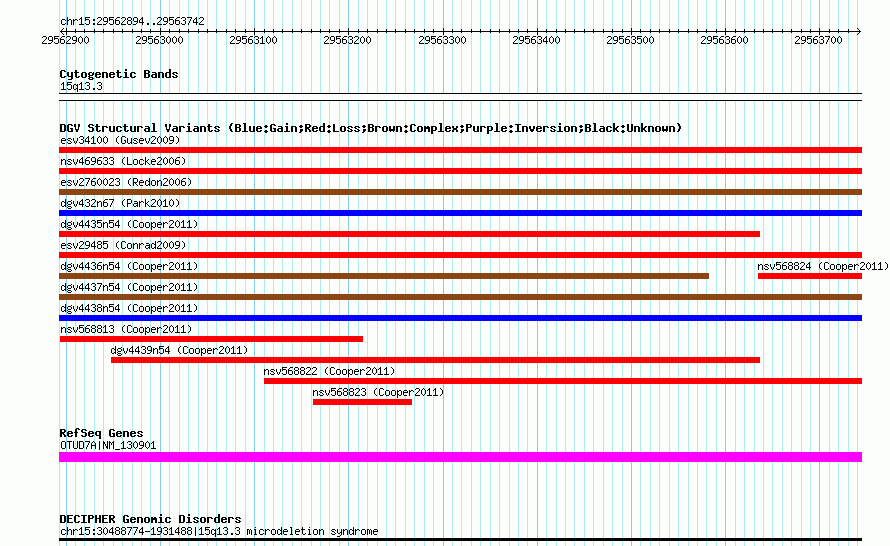Open esv29485 (Conrad2009) label
The image size is (890, 546).
[123, 245]
